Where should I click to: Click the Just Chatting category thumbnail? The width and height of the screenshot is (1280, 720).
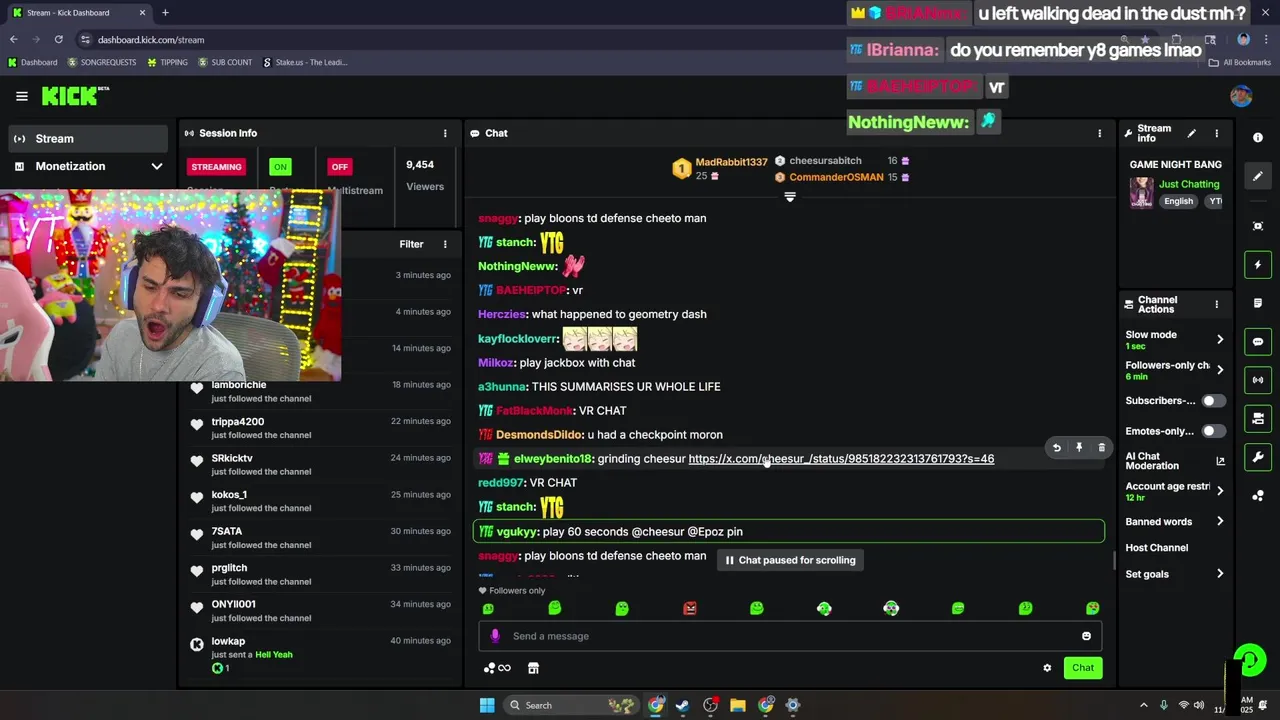pyautogui.click(x=1141, y=192)
